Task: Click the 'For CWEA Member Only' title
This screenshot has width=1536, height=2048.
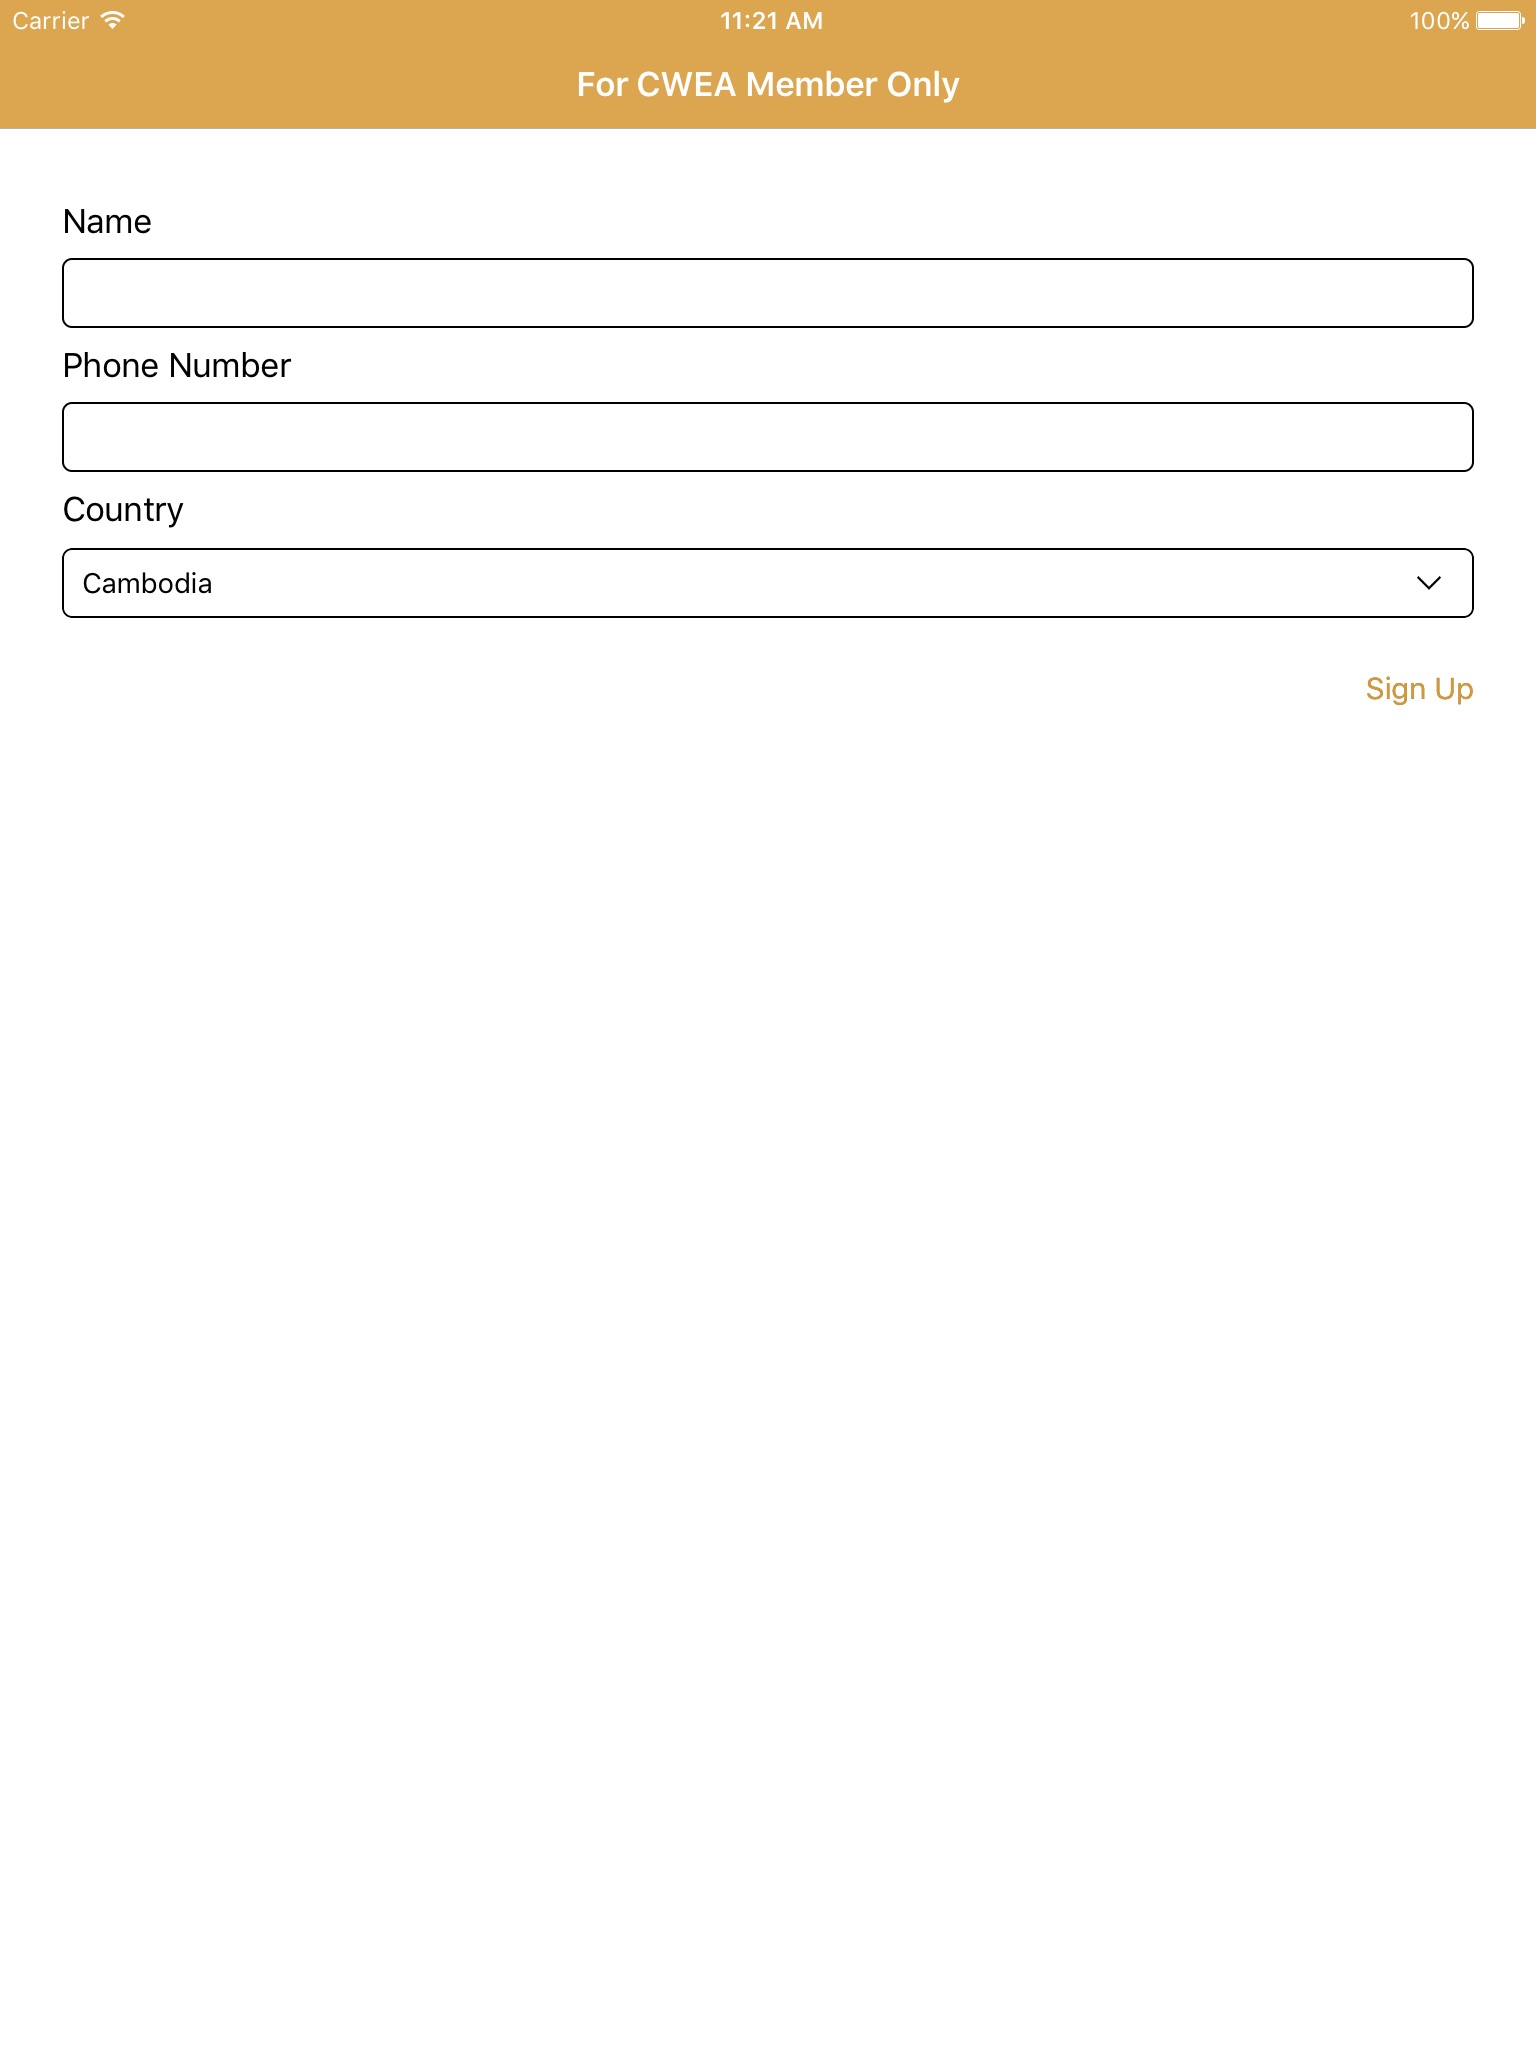Action: (x=767, y=85)
